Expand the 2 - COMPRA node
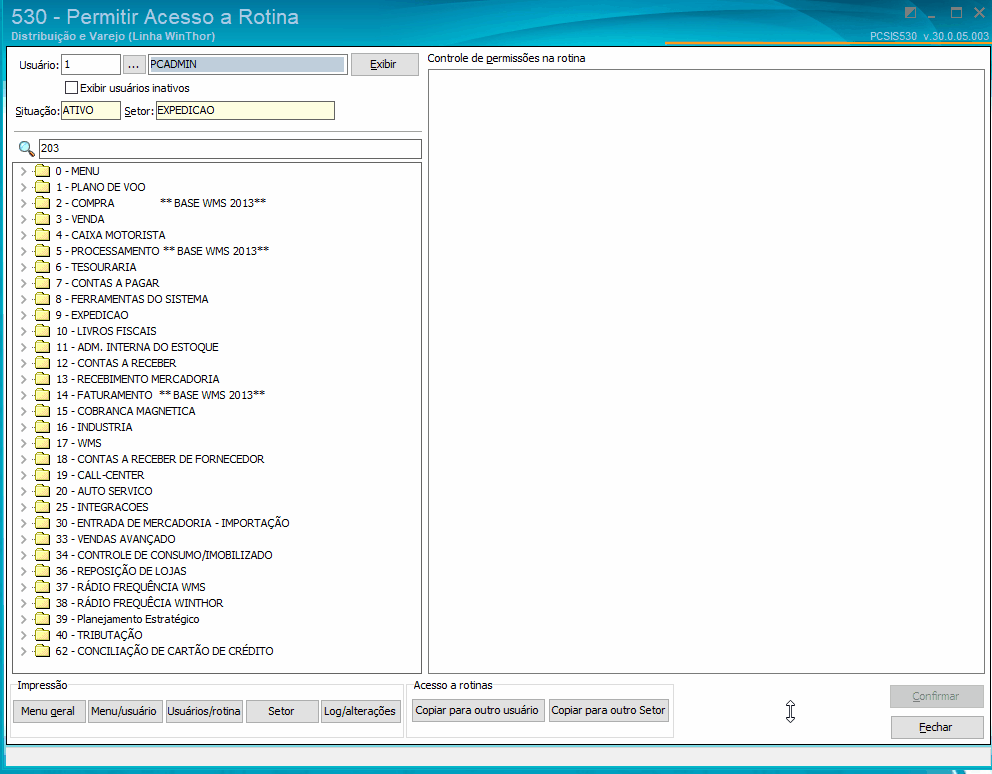The image size is (992, 774). 23,203
